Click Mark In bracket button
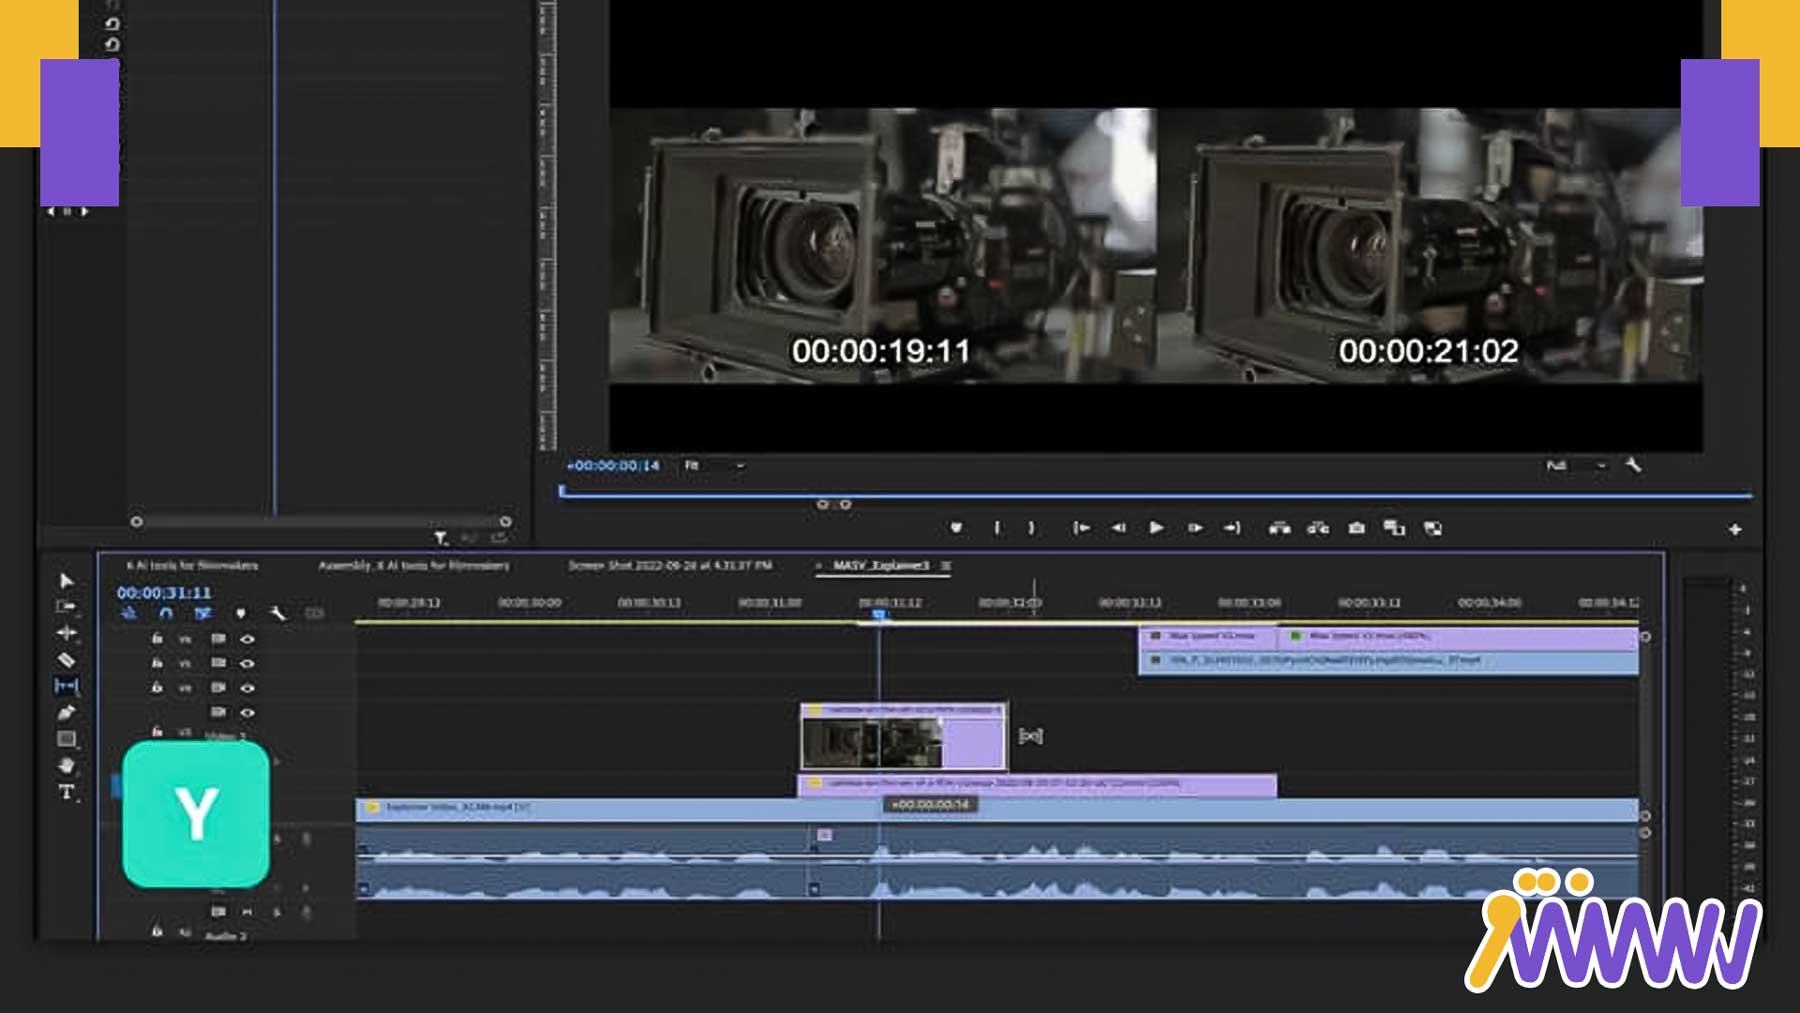Image resolution: width=1800 pixels, height=1013 pixels. point(997,528)
